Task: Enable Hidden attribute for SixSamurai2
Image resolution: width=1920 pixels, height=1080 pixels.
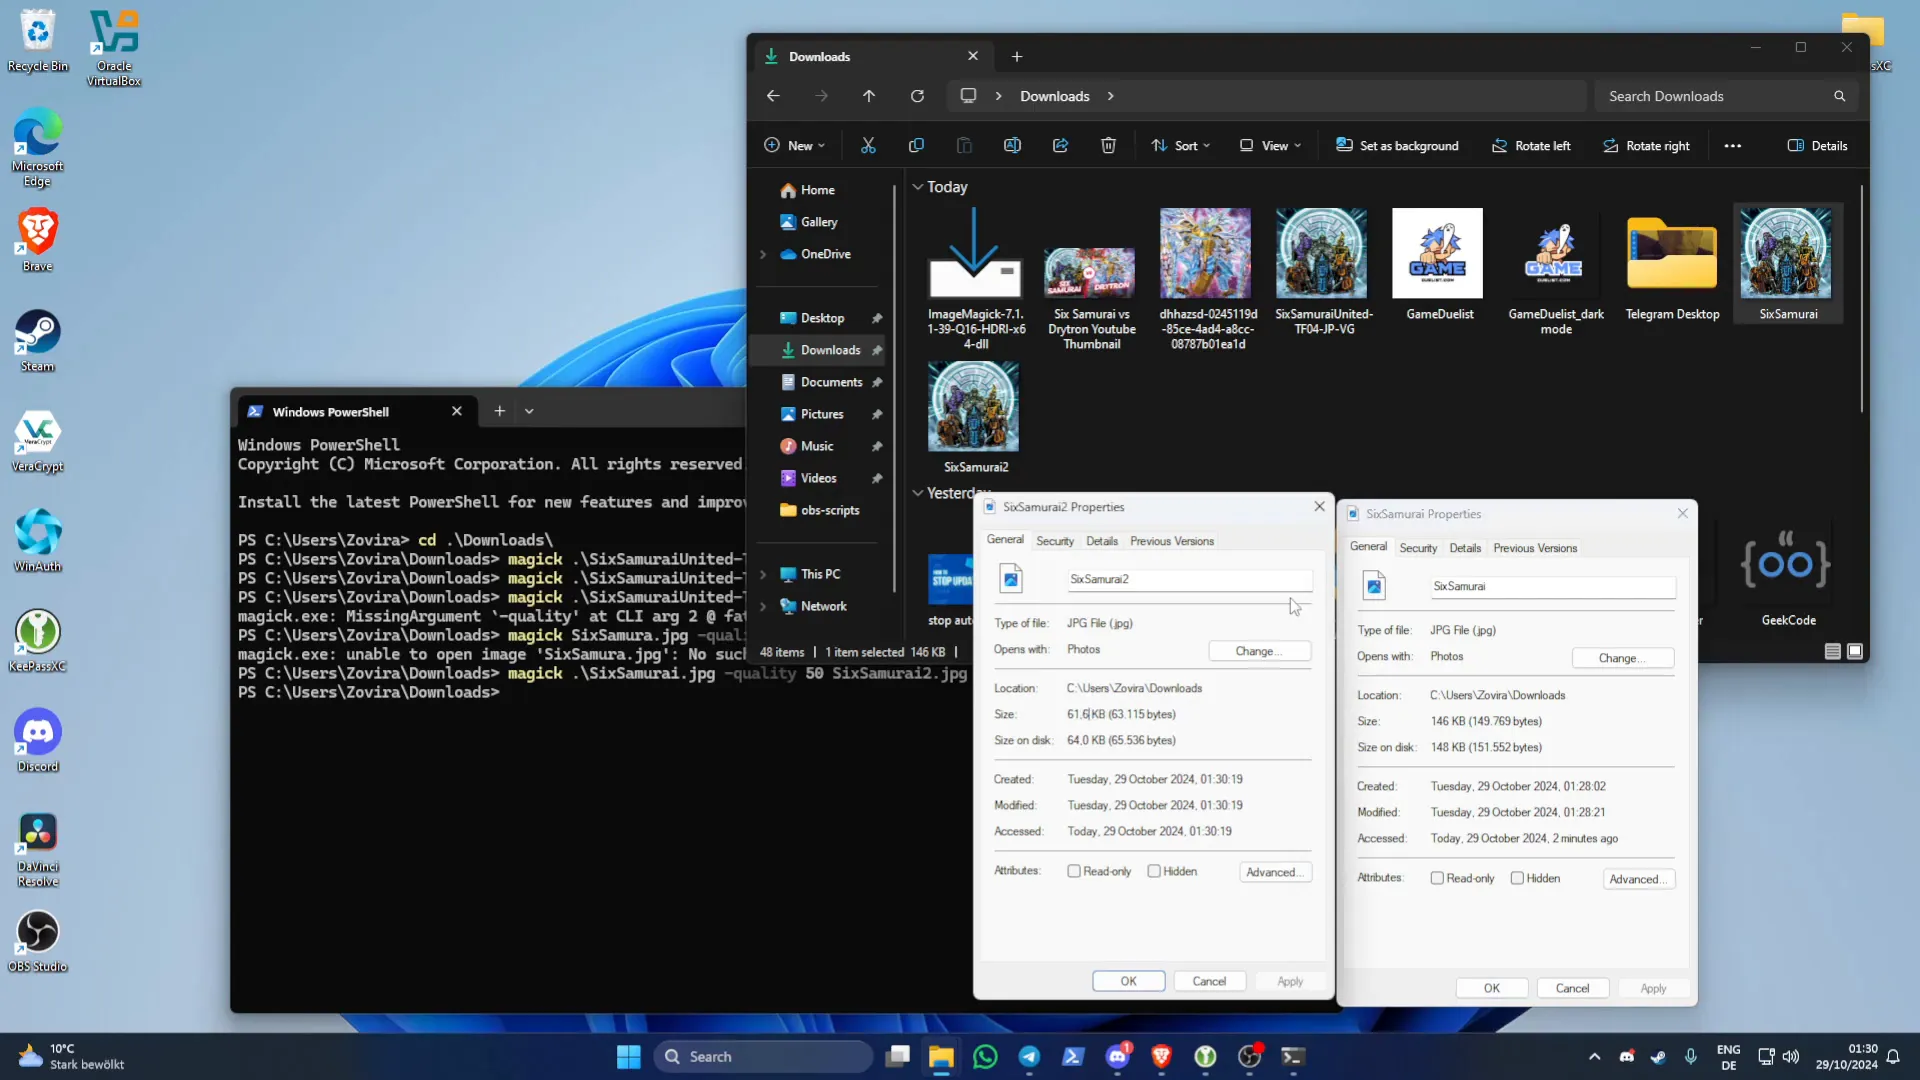Action: pos(1155,872)
